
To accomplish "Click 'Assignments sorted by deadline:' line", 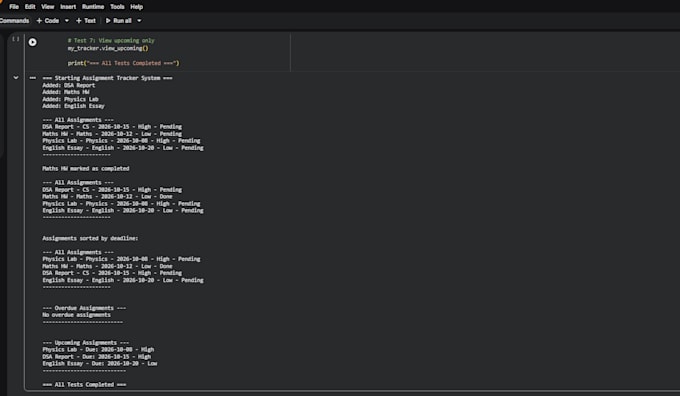I will tap(90, 238).
